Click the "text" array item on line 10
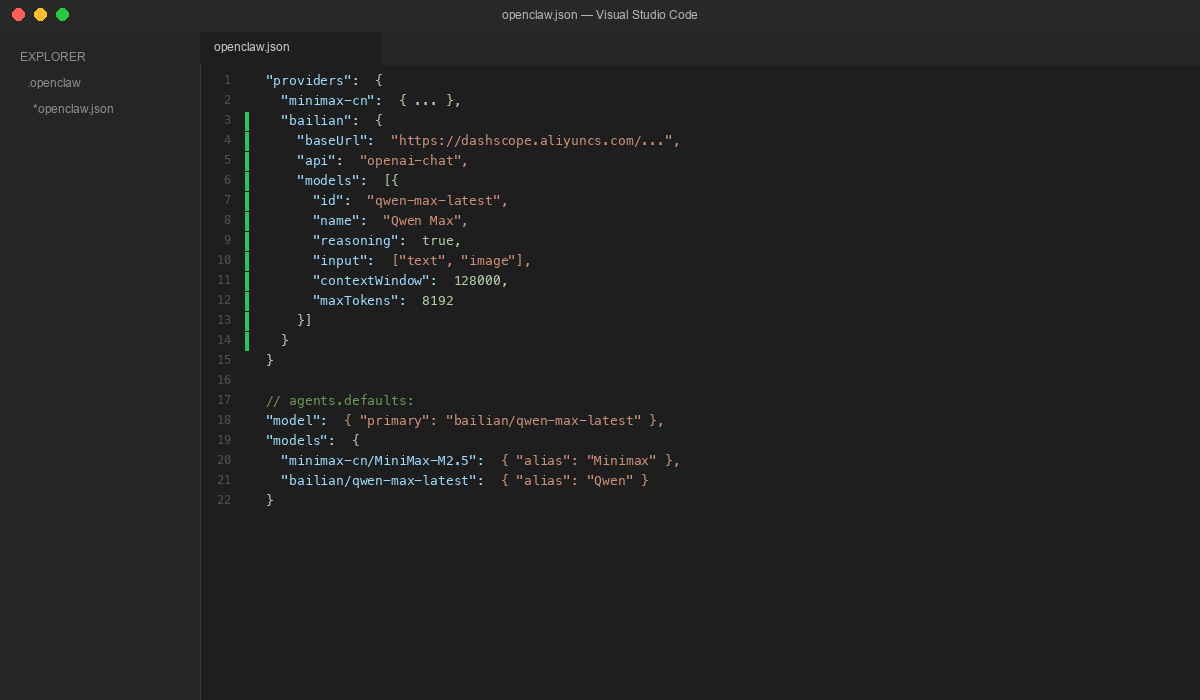This screenshot has width=1200, height=700. (421, 260)
